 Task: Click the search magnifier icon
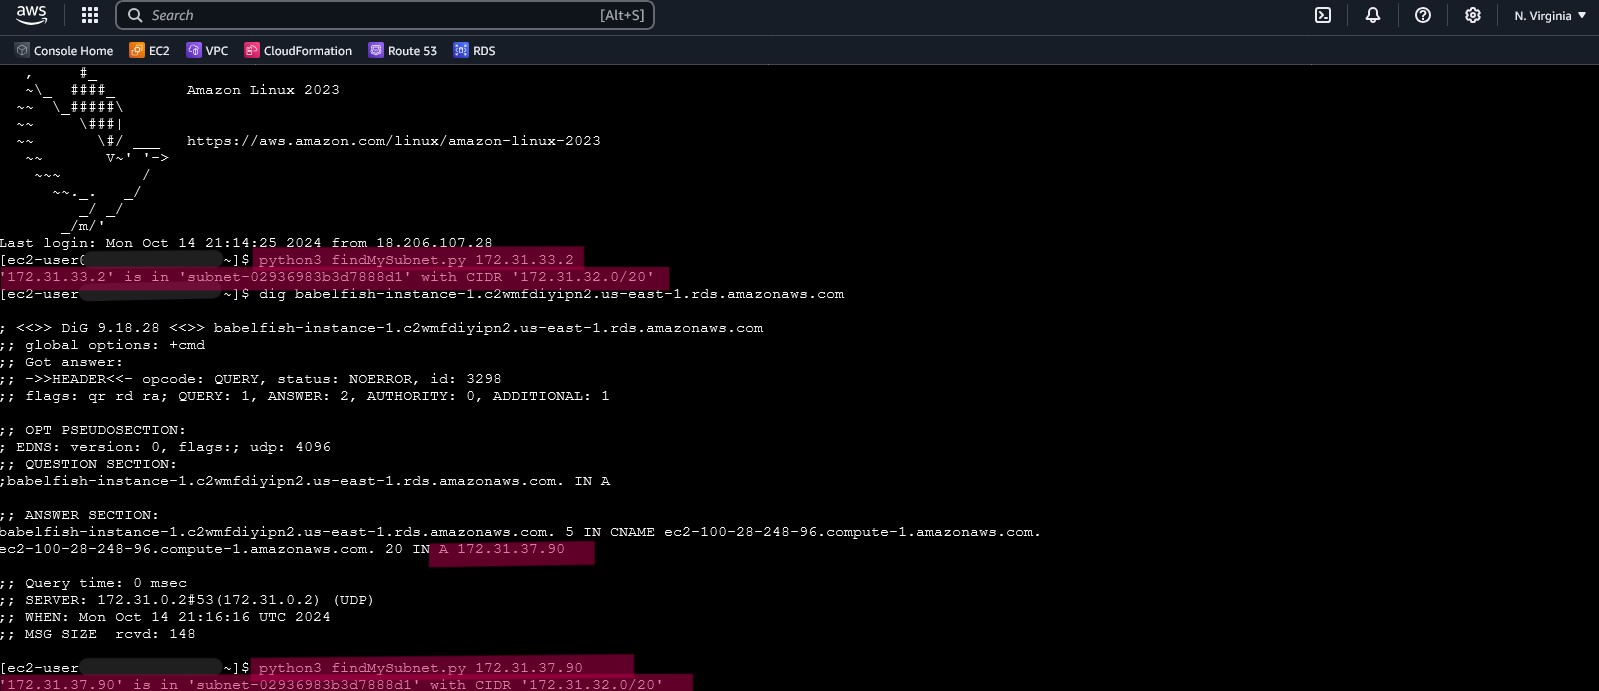tap(135, 15)
